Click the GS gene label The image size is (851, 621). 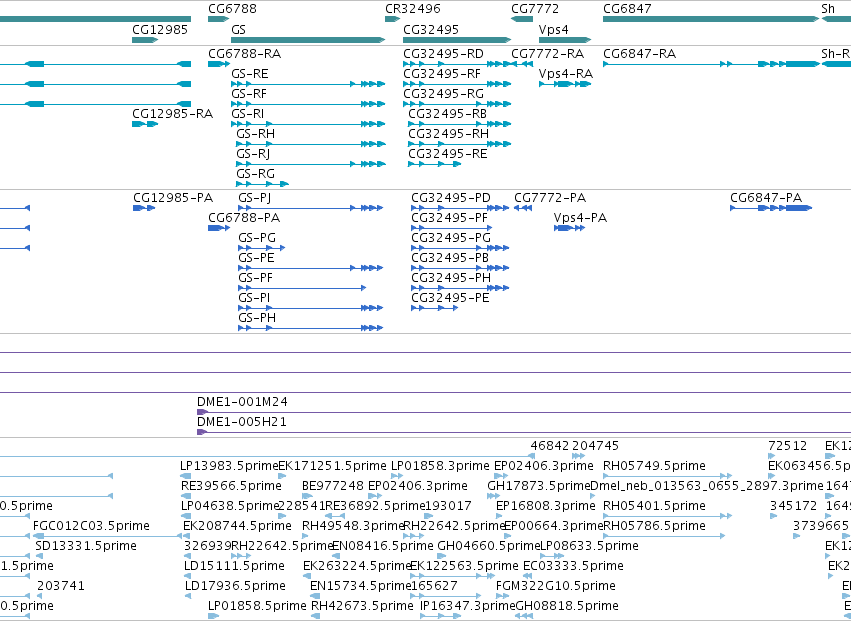pyautogui.click(x=238, y=29)
